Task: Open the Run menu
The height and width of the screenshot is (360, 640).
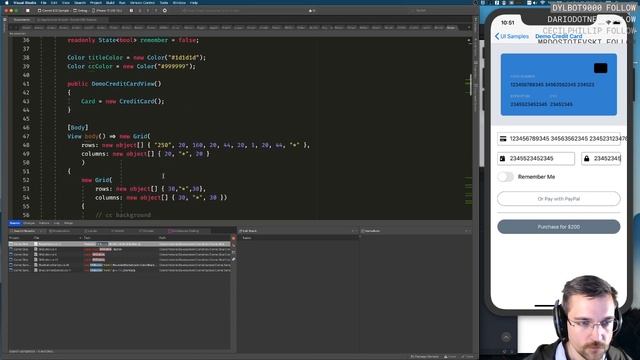Action: tap(122, 2)
